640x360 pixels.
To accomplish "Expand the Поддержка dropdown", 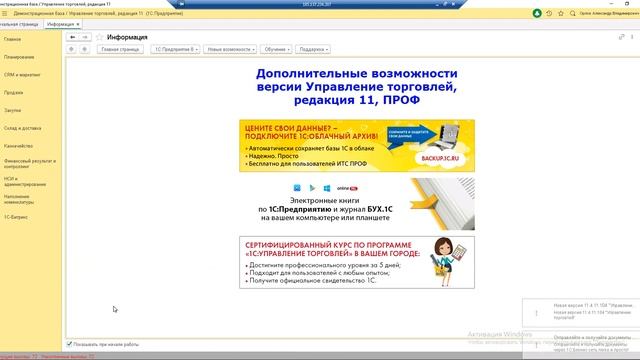I will tap(313, 49).
